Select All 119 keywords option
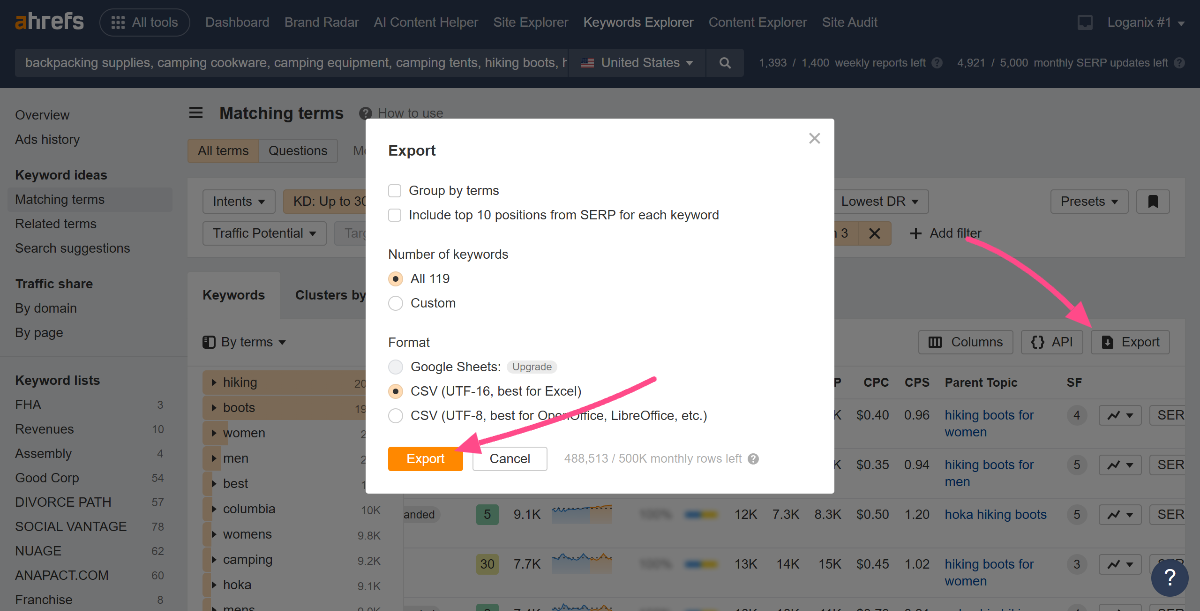 (395, 278)
